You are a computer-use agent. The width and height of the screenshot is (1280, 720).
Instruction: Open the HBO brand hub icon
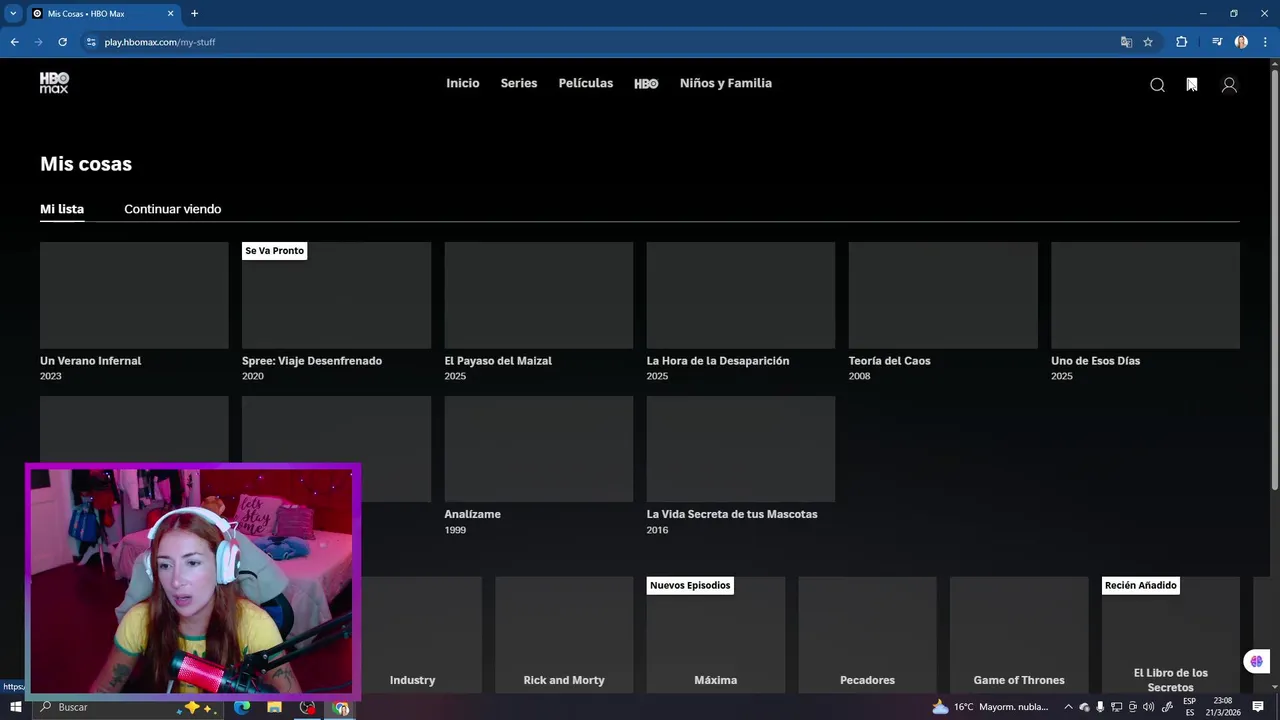pyautogui.click(x=646, y=84)
